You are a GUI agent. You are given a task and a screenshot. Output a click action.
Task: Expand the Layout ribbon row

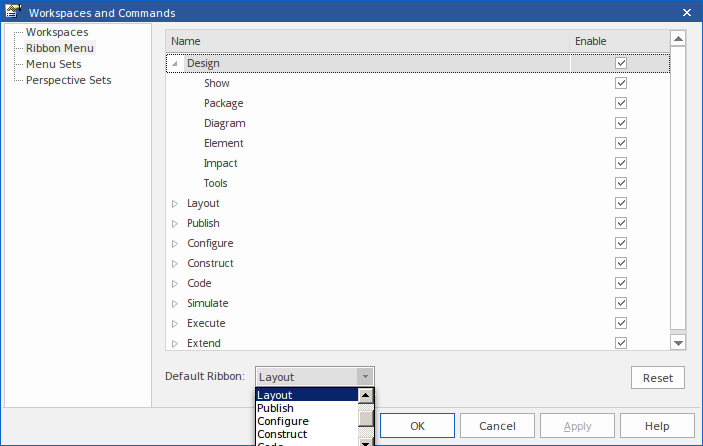tap(175, 204)
